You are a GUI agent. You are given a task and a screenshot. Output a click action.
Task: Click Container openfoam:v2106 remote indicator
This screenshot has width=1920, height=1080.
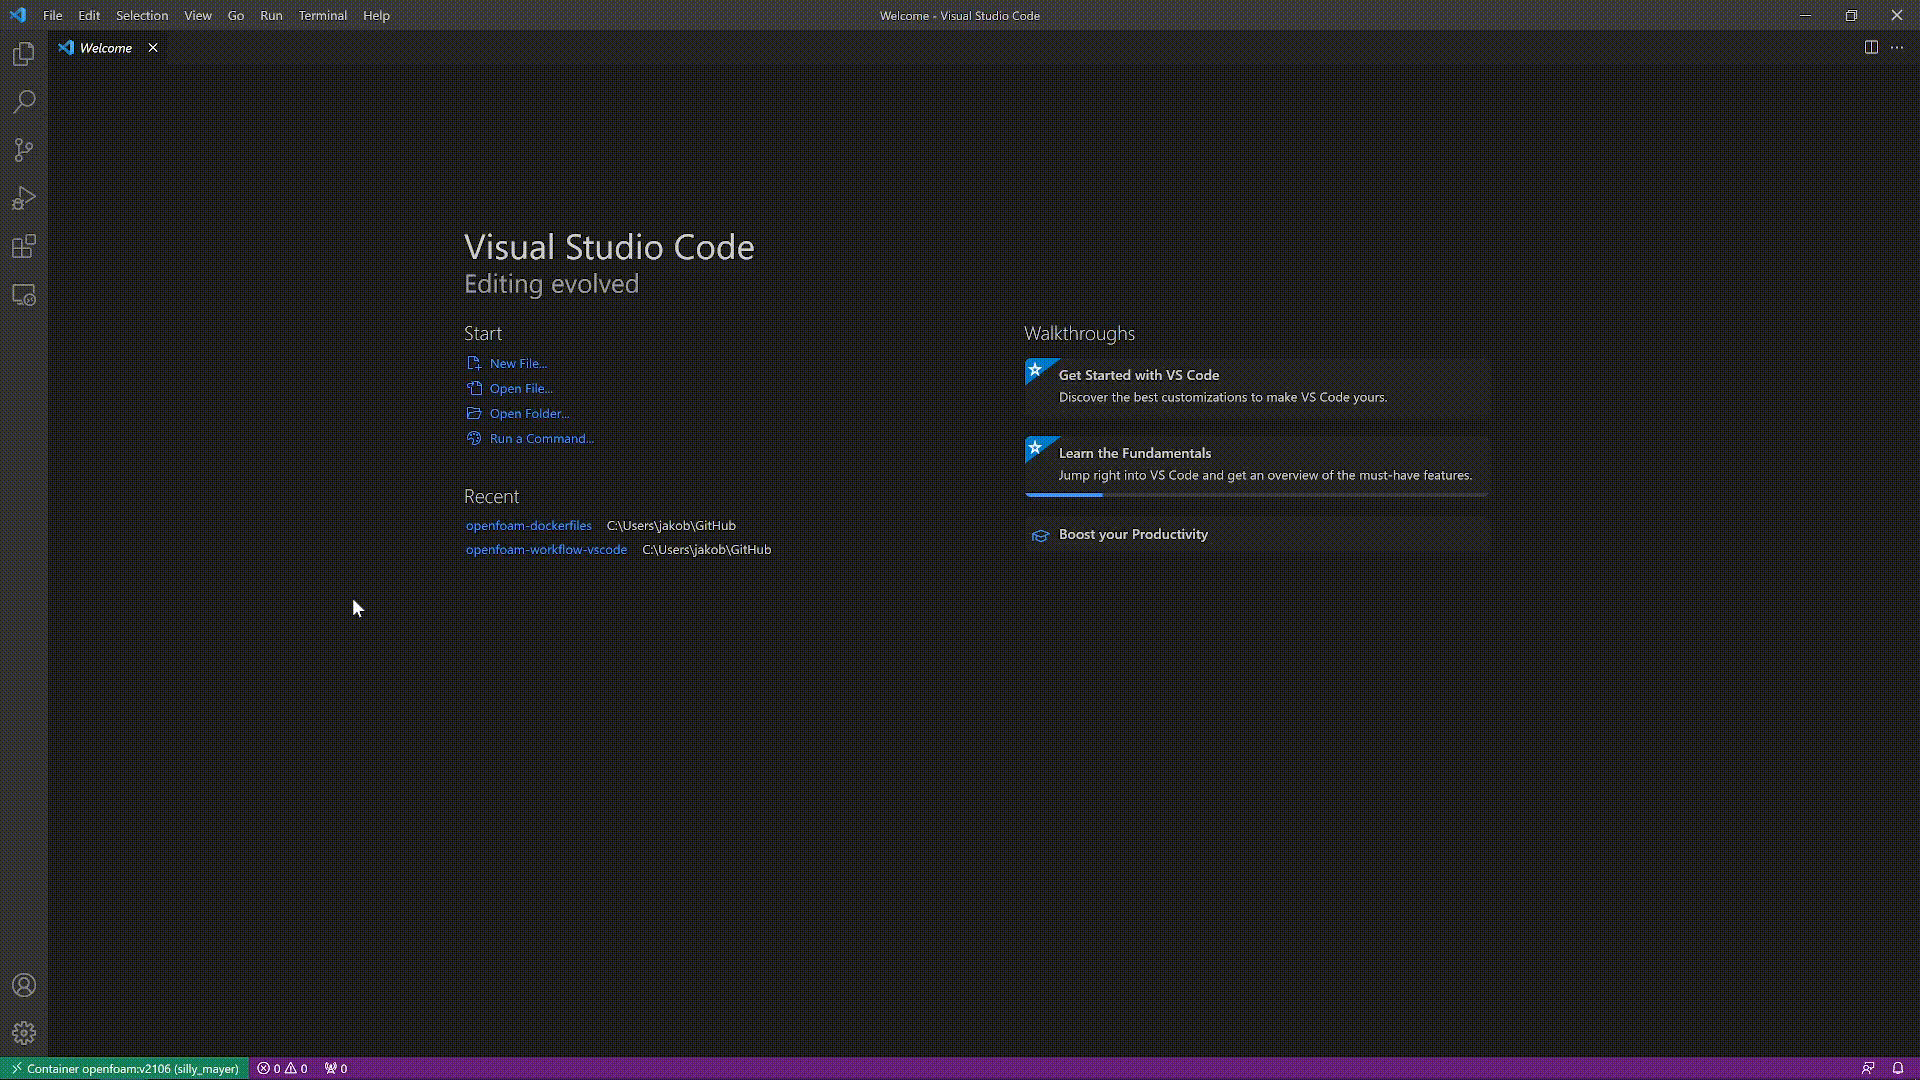click(x=124, y=1068)
